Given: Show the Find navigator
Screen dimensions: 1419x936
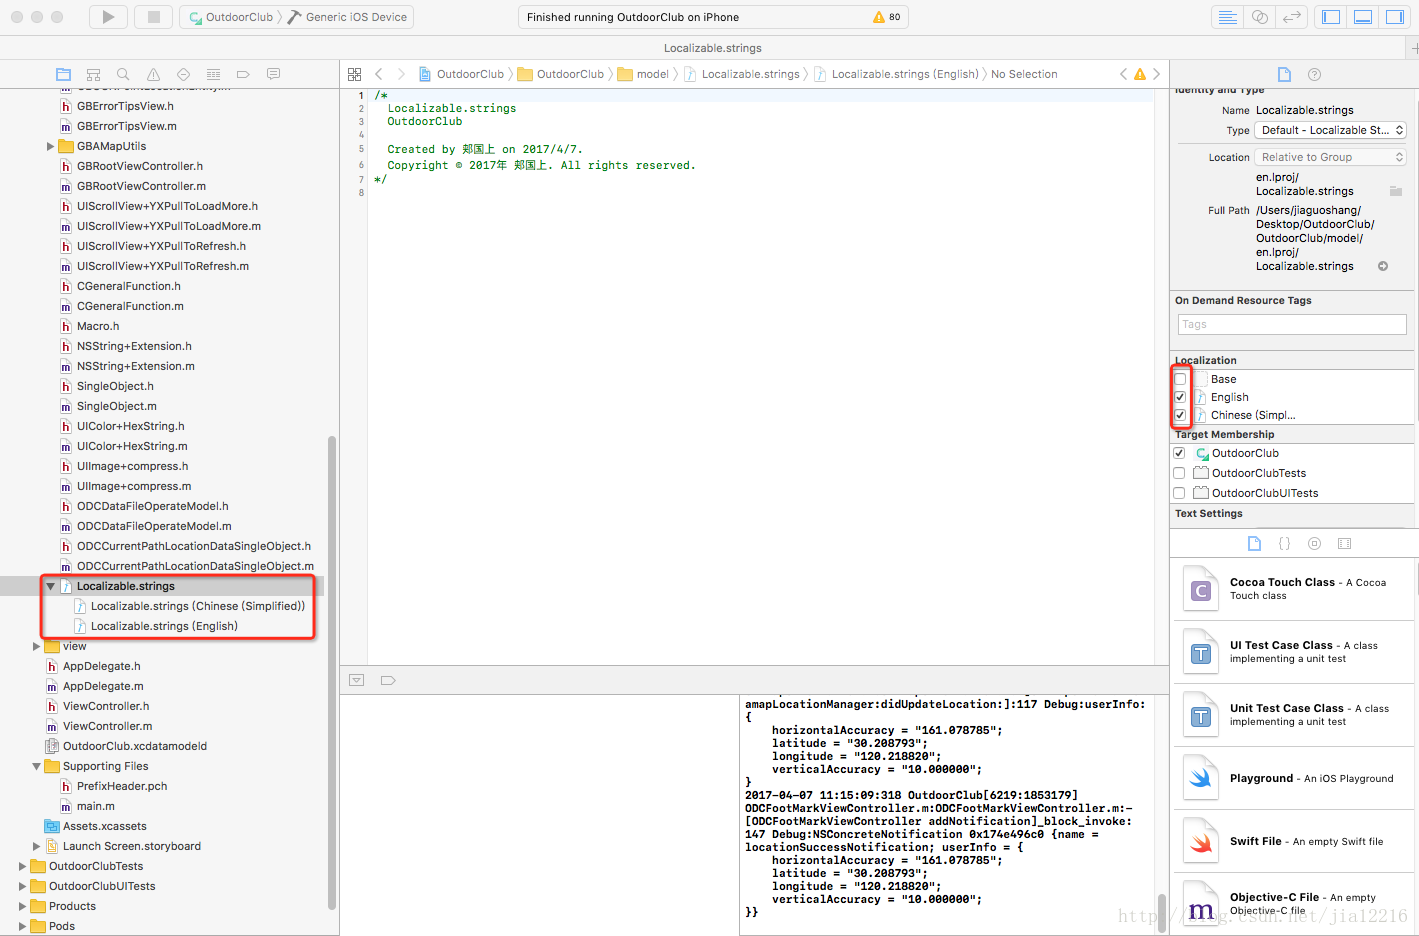Looking at the screenshot, I should (123, 74).
